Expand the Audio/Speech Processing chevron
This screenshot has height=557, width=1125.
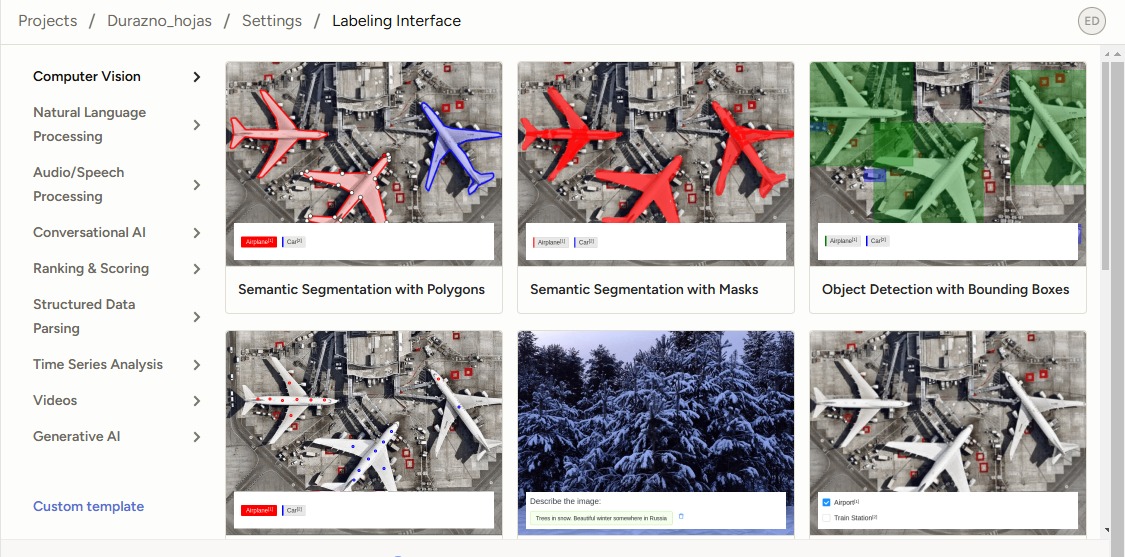click(x=197, y=185)
